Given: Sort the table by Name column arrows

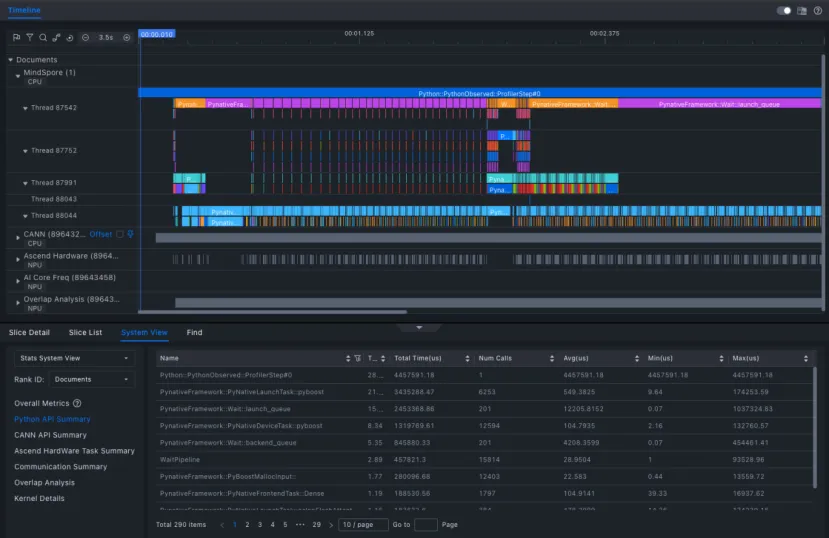Looking at the screenshot, I should (x=348, y=357).
